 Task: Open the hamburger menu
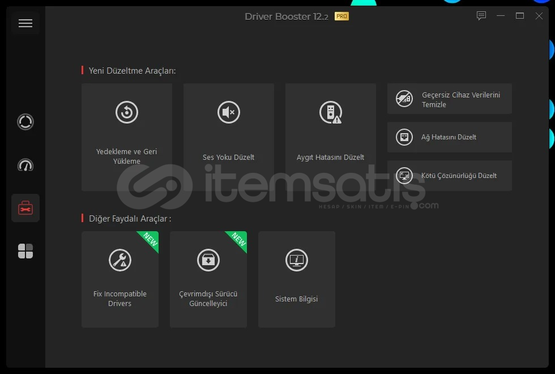pos(25,23)
